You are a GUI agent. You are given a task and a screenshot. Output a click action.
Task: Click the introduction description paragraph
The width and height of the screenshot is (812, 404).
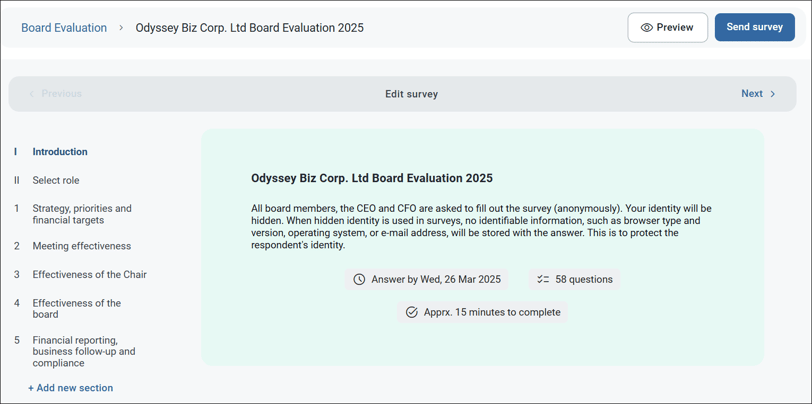tap(481, 227)
